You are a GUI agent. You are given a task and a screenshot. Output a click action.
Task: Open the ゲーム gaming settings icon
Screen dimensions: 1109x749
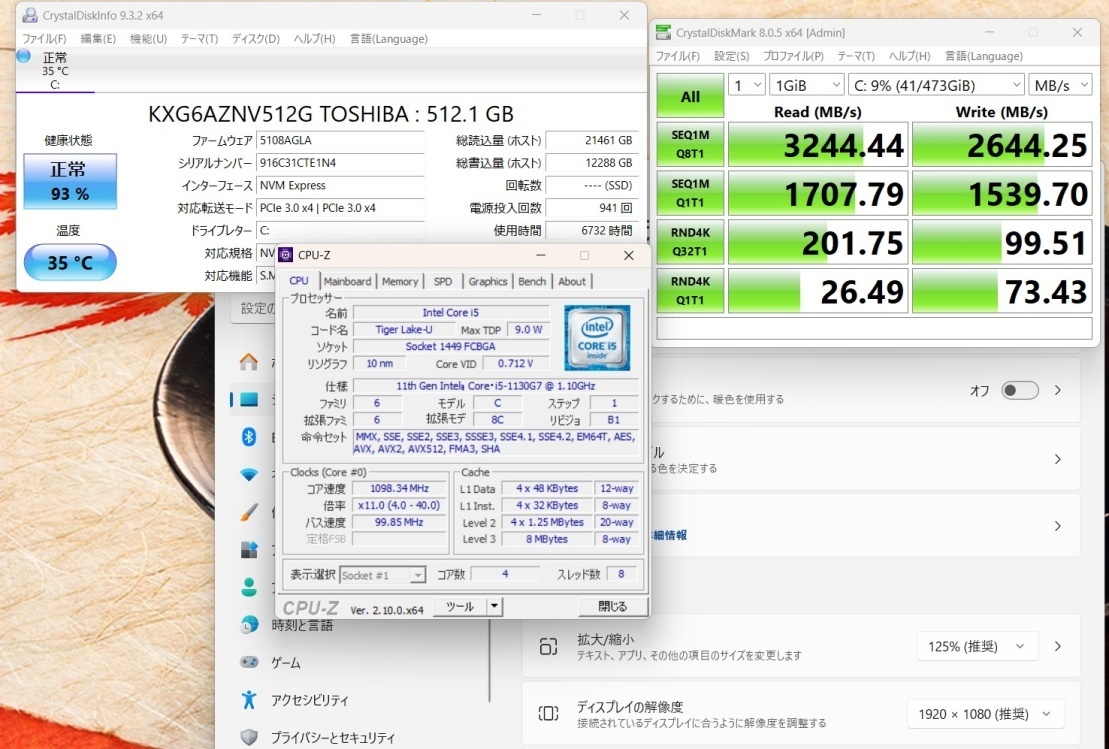click(x=247, y=662)
